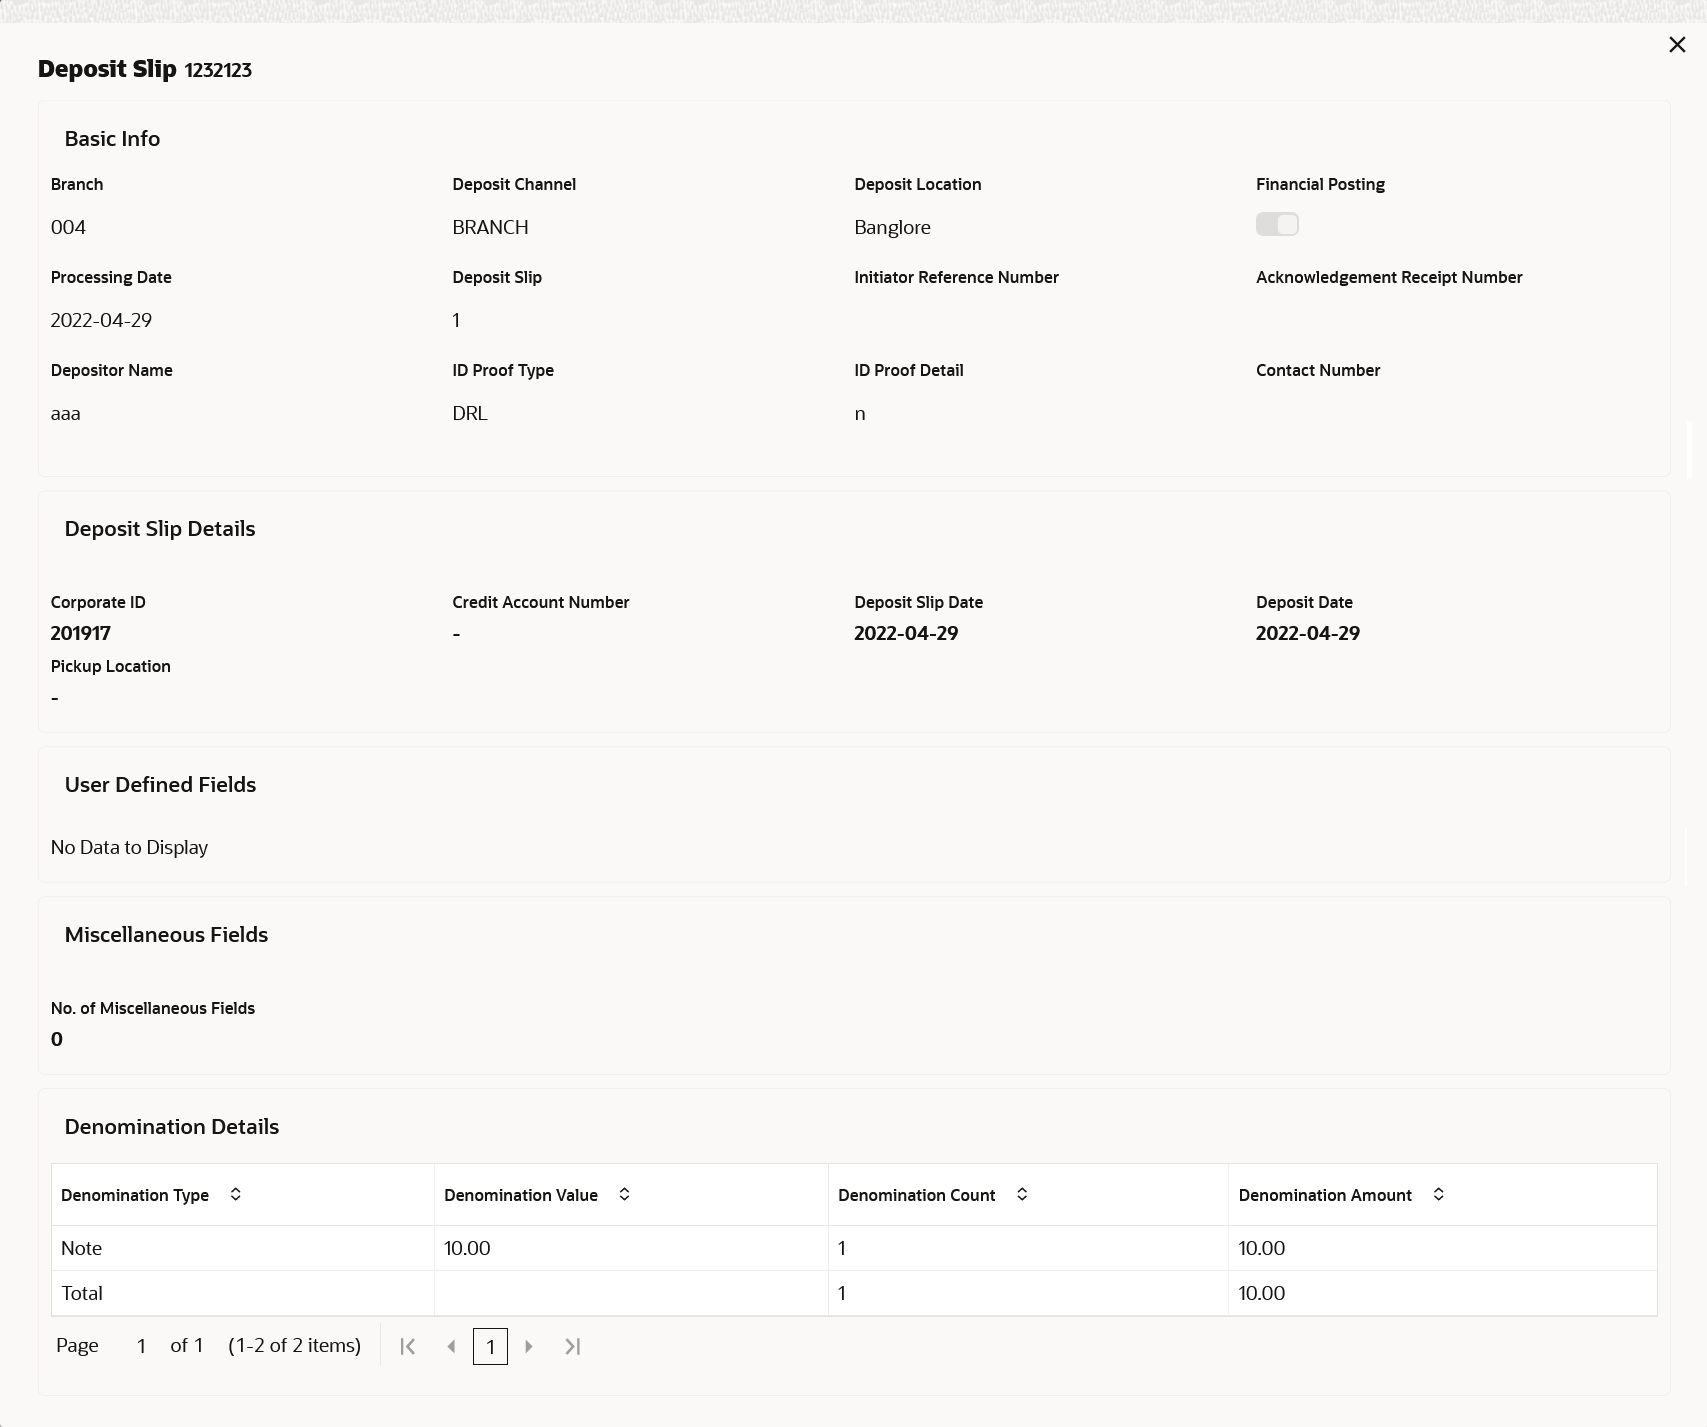The width and height of the screenshot is (1707, 1427).
Task: Select page 1 button in pagination
Action: point(490,1346)
